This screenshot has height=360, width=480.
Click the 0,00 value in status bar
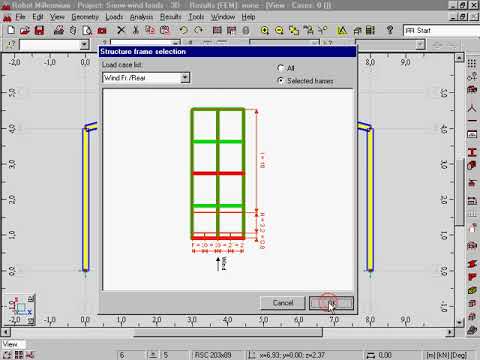coord(385,355)
